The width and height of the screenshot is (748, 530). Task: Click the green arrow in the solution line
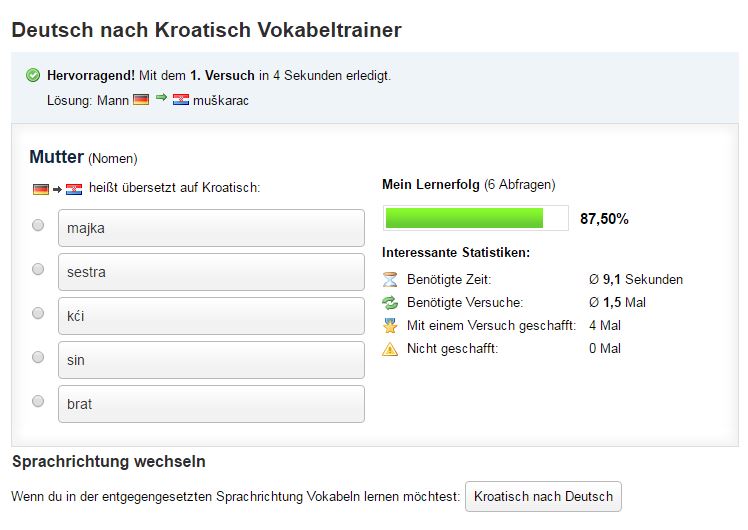pyautogui.click(x=161, y=99)
